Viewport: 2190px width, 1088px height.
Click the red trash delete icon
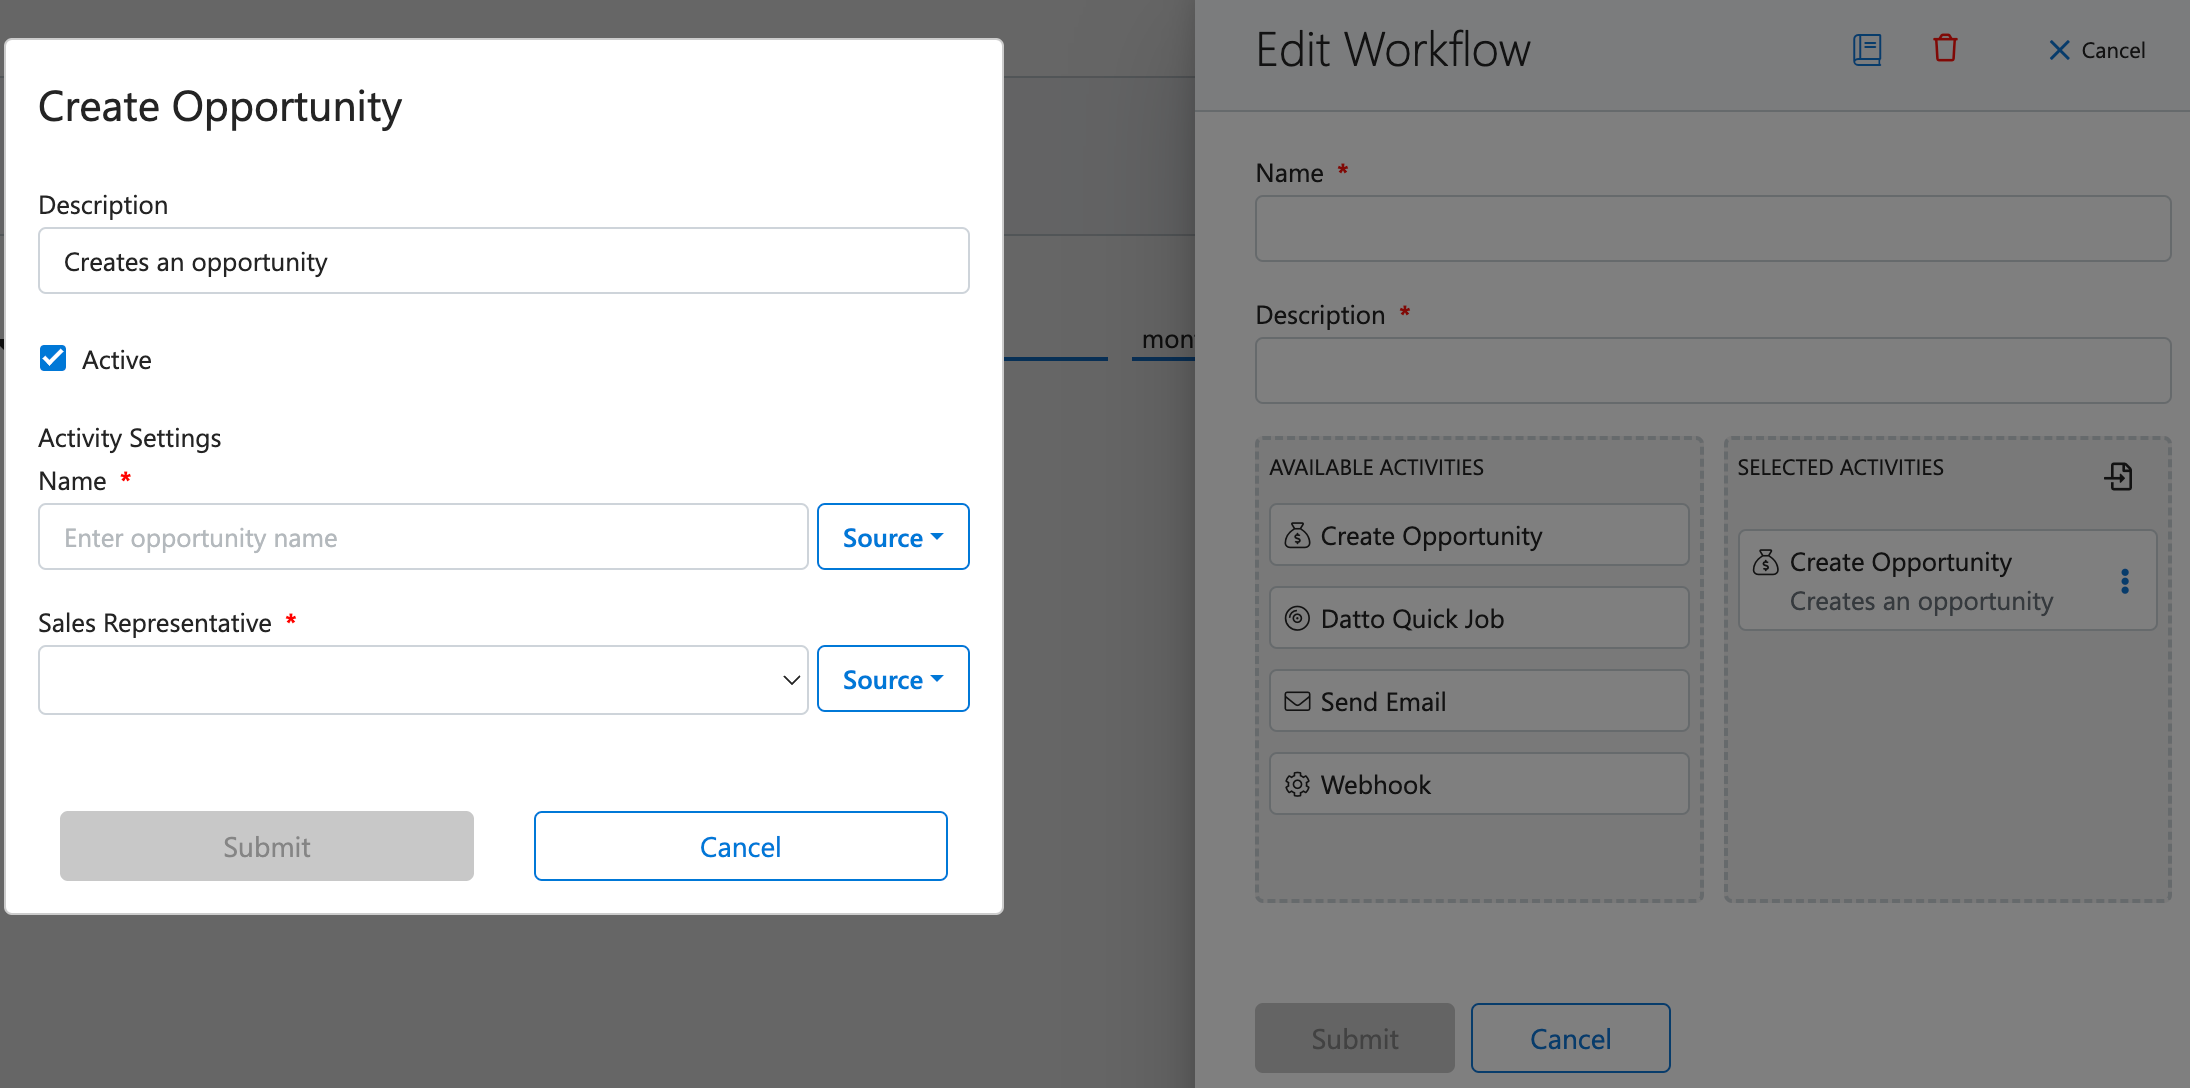click(x=1945, y=48)
